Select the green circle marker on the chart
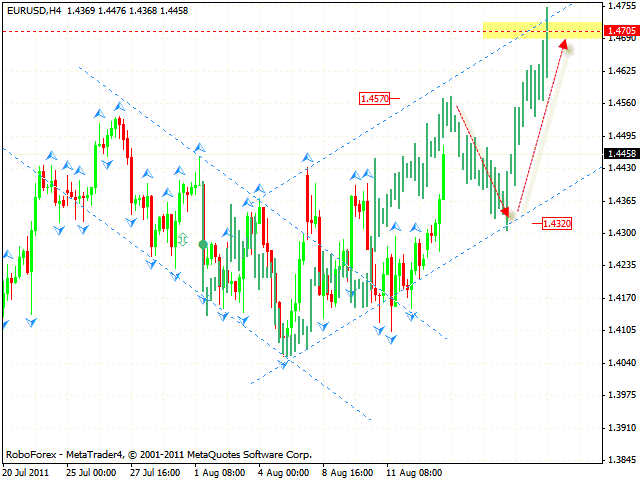This screenshot has width=640, height=480. [203, 244]
